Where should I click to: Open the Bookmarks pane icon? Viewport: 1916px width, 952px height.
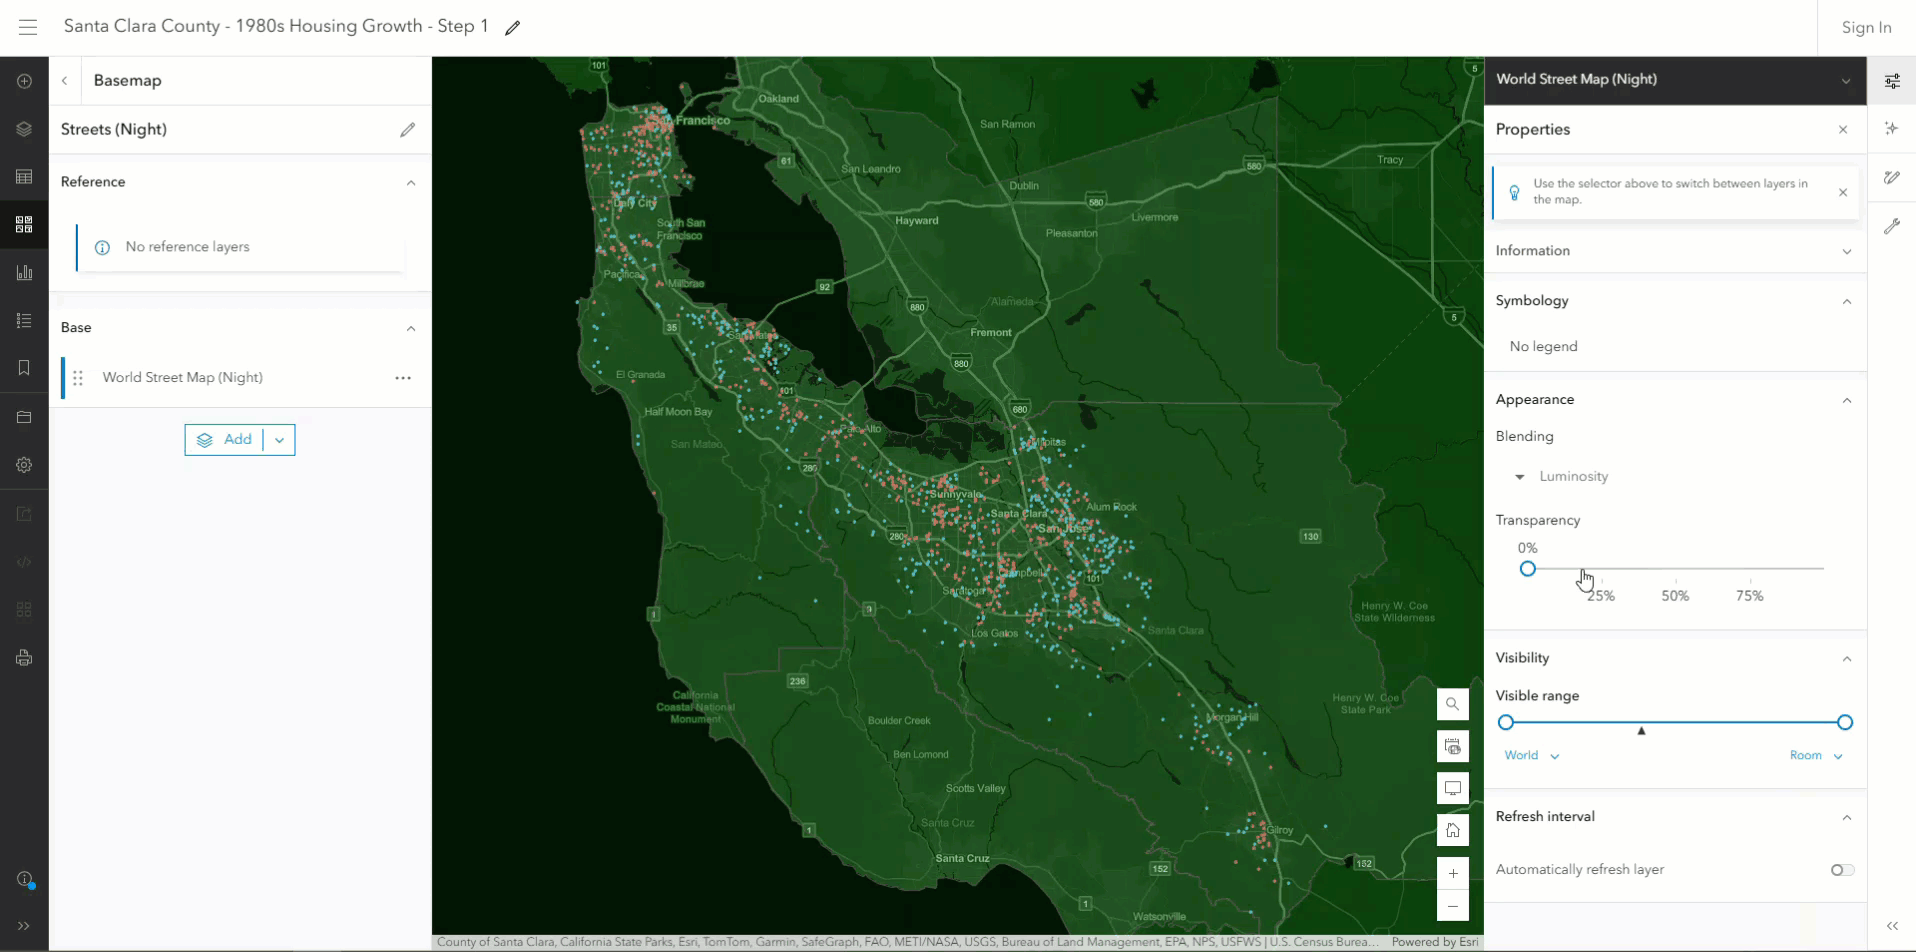pyautogui.click(x=24, y=368)
